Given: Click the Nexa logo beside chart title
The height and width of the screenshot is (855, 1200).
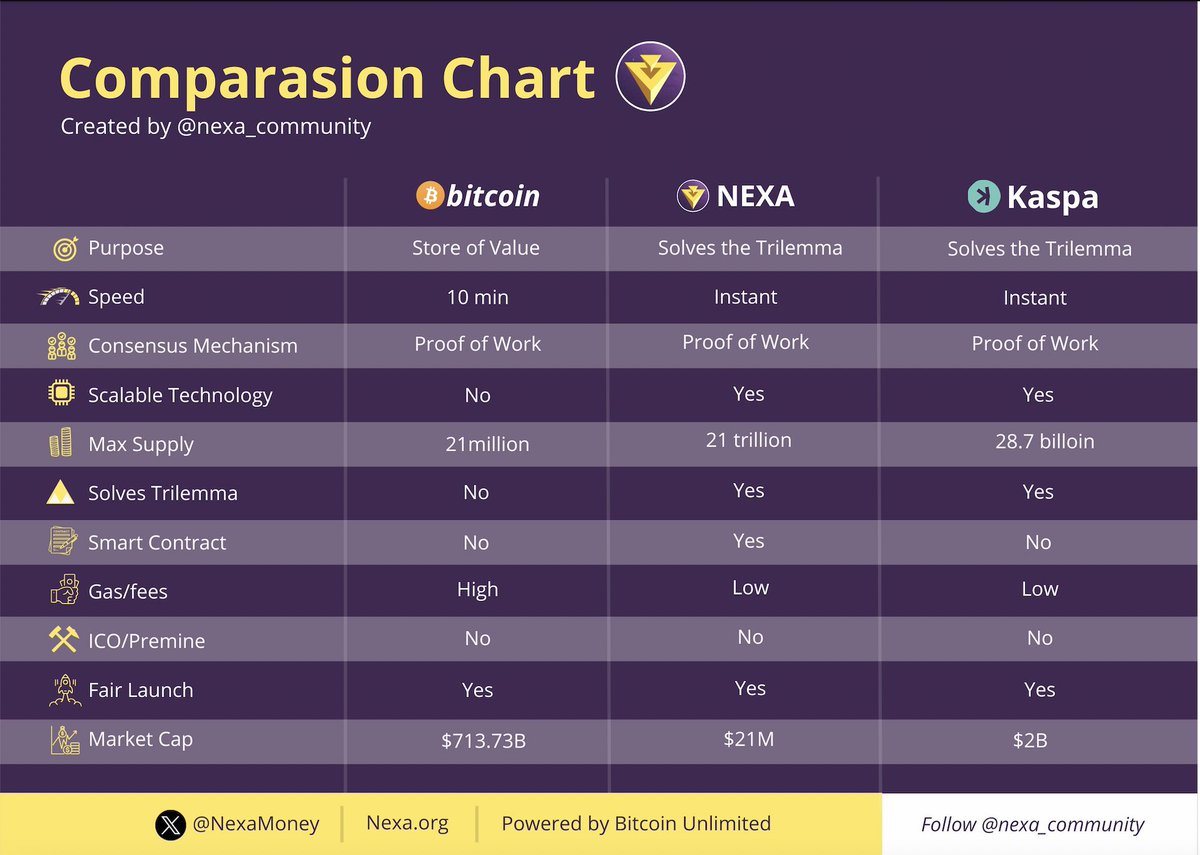Looking at the screenshot, I should [x=650, y=75].
